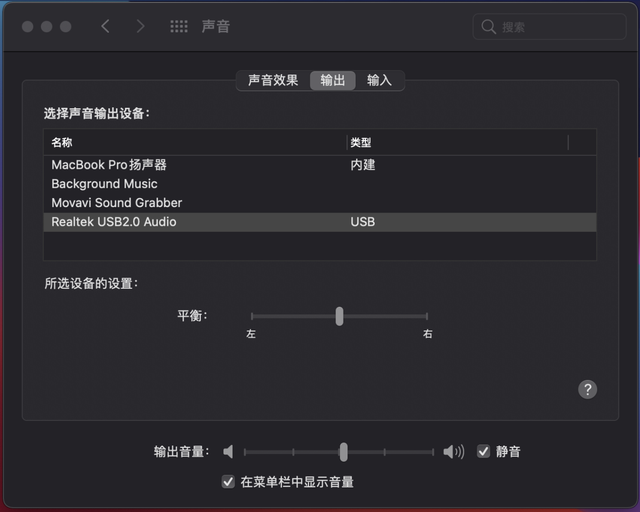Viewport: 640px width, 512px height.
Task: Switch to the 声音效果 tab
Action: click(273, 80)
